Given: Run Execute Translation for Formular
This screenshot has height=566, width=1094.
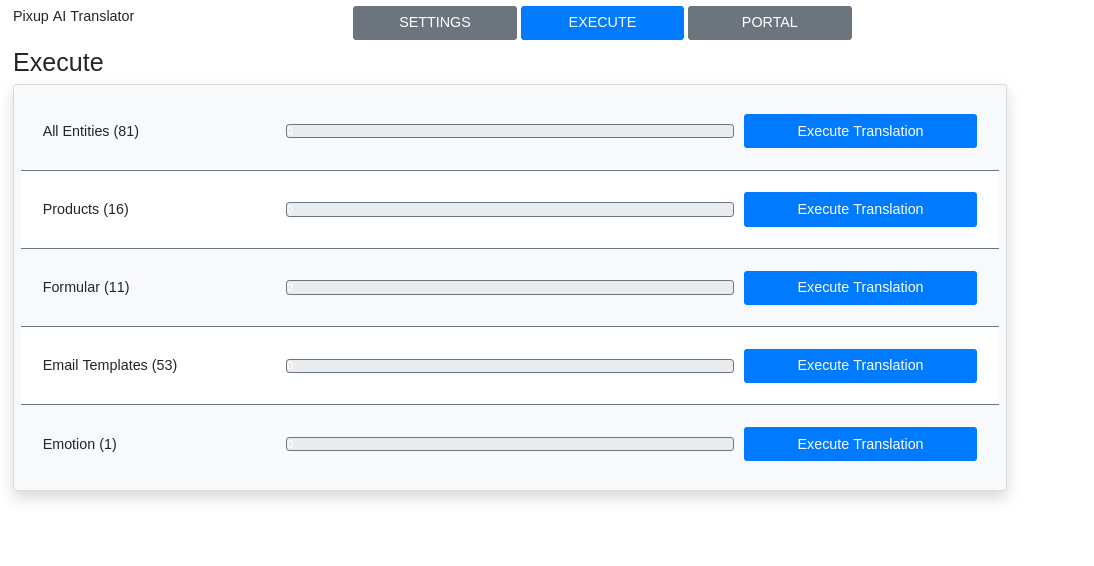Looking at the screenshot, I should coord(860,287).
